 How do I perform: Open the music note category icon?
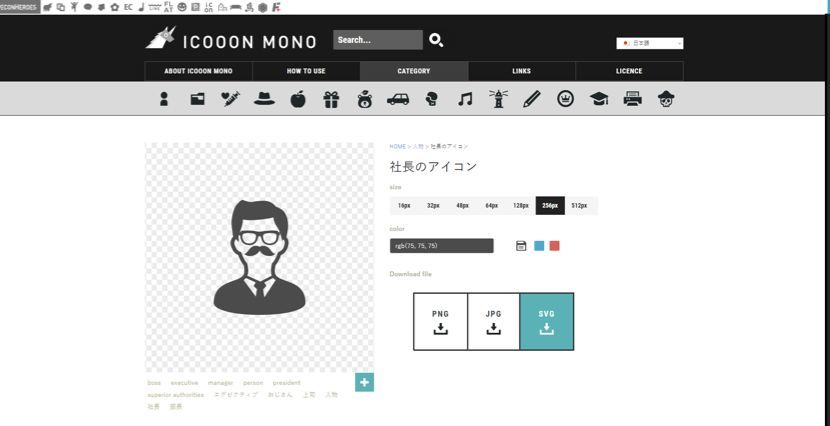(x=465, y=99)
